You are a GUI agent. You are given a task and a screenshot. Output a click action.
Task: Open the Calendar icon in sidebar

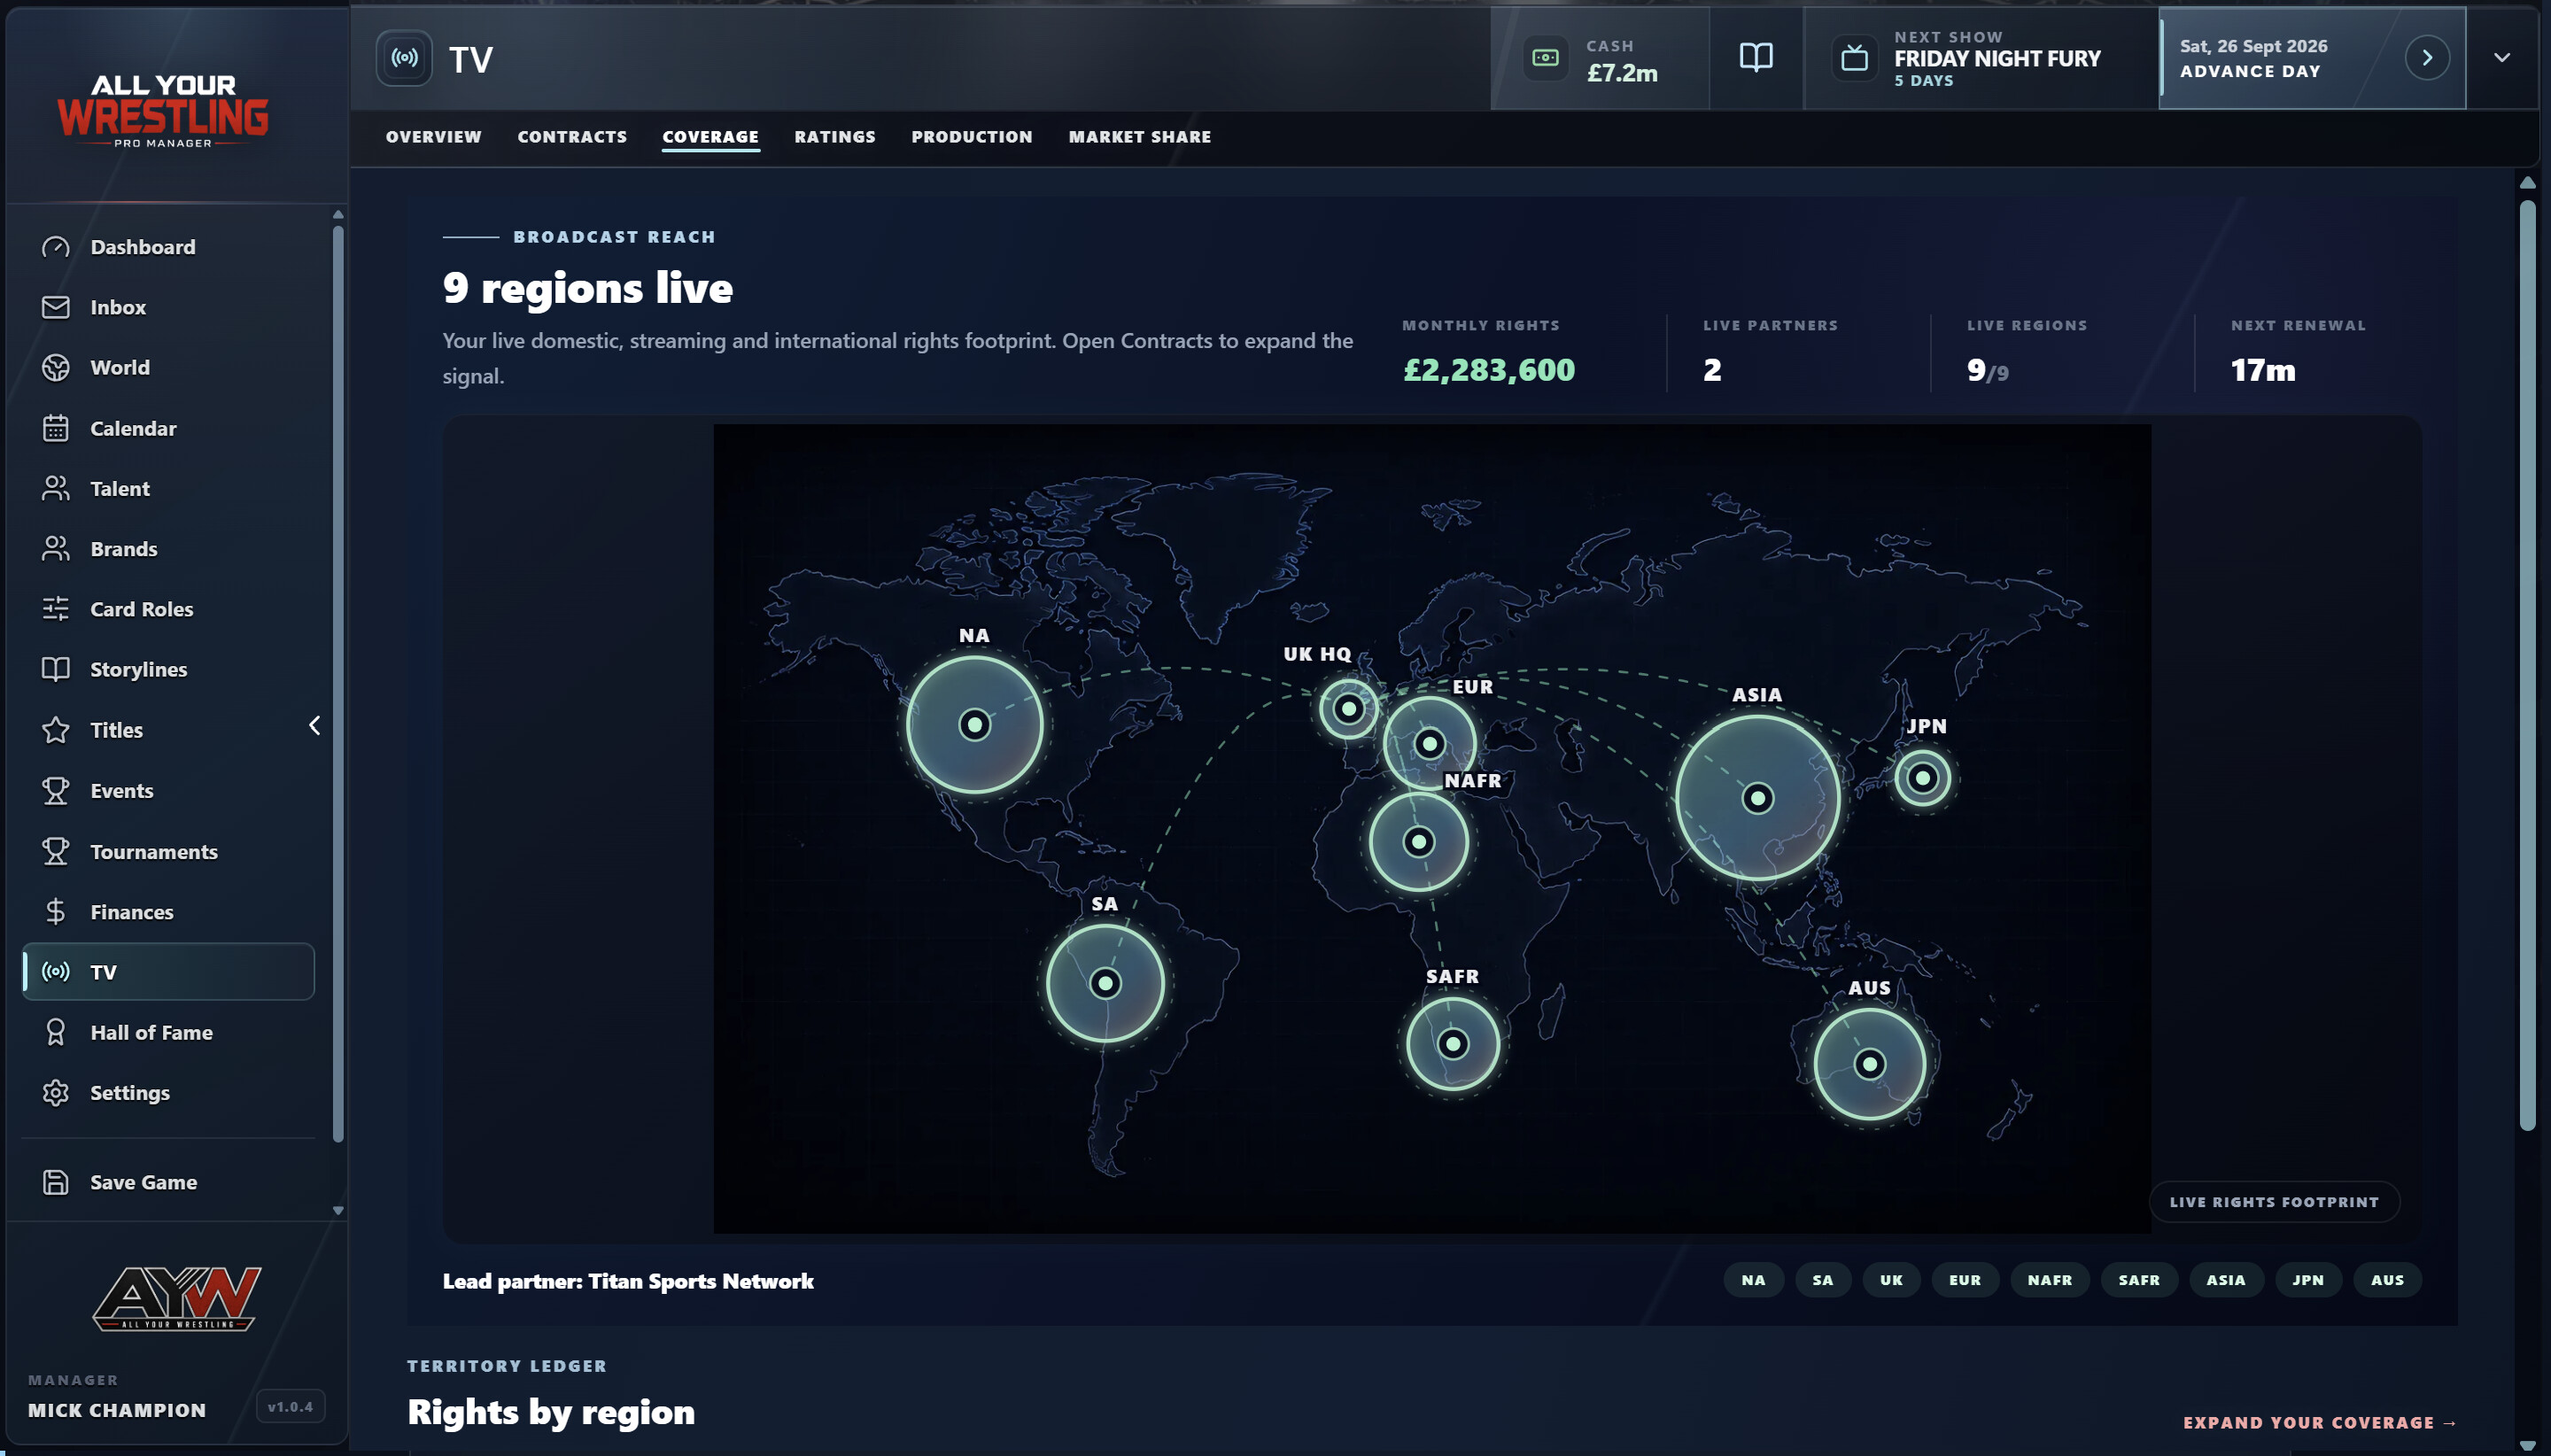56,428
